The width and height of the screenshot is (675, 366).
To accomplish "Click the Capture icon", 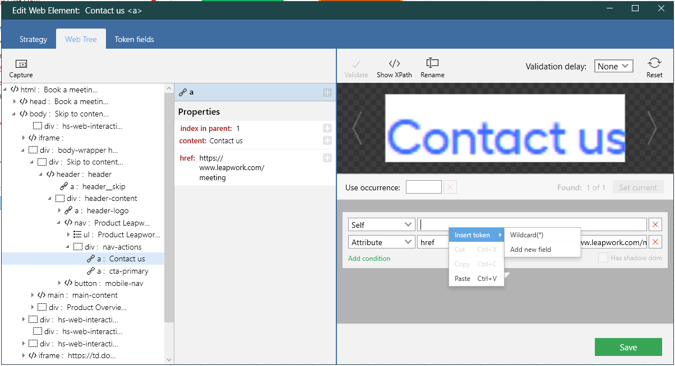I will tap(21, 64).
